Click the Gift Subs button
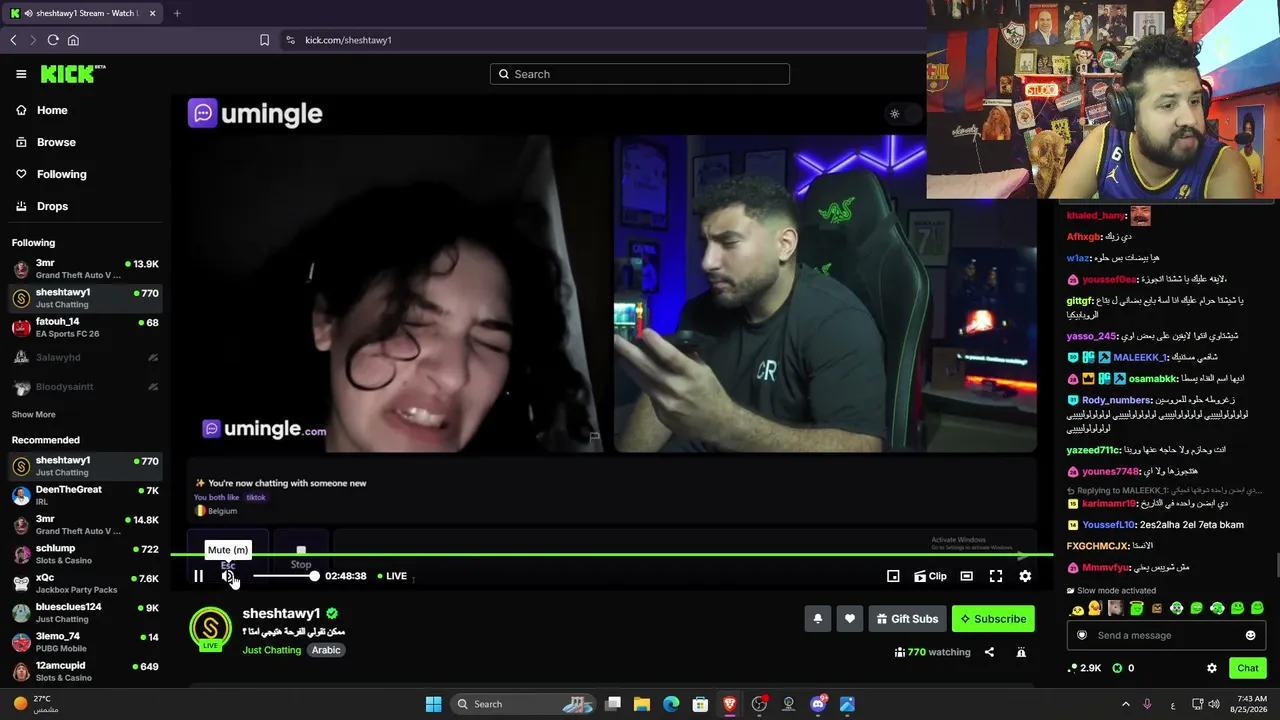Image resolution: width=1280 pixels, height=720 pixels. click(x=907, y=619)
